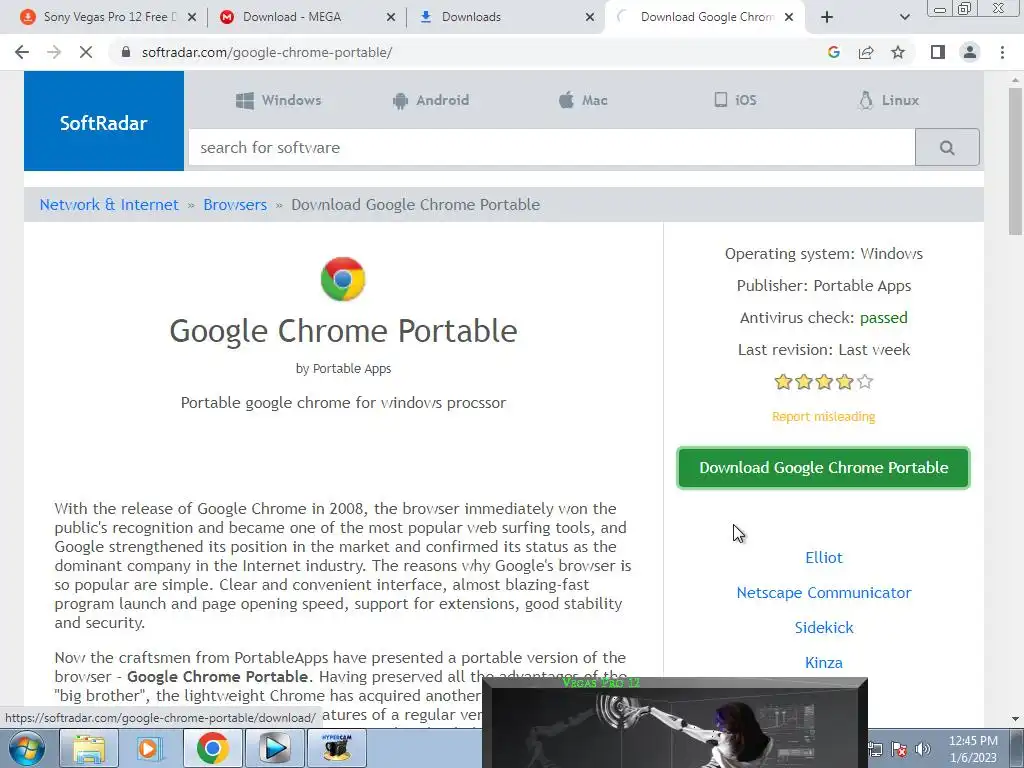Screen dimensions: 1024x768
Task: Close the Sony Vegas Pro 12 tab
Action: click(x=192, y=17)
